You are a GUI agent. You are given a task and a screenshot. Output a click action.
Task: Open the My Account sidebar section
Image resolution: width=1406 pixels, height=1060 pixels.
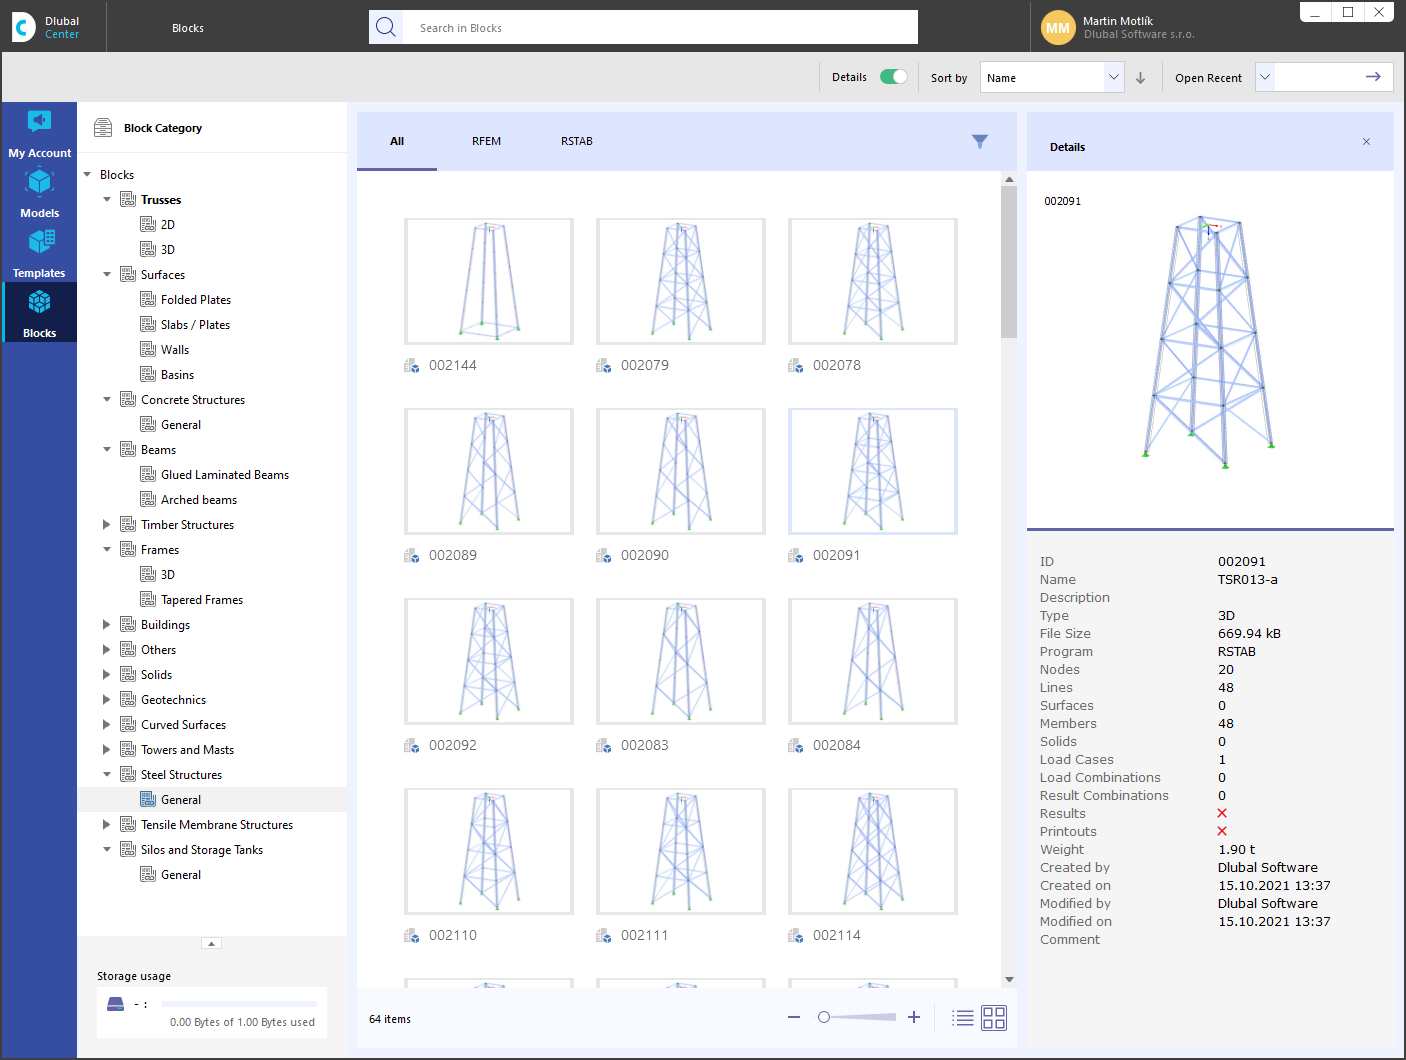click(x=39, y=133)
